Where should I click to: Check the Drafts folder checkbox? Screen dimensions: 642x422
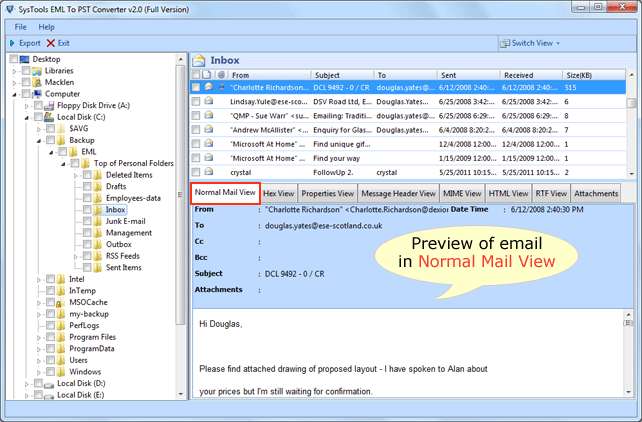point(87,187)
